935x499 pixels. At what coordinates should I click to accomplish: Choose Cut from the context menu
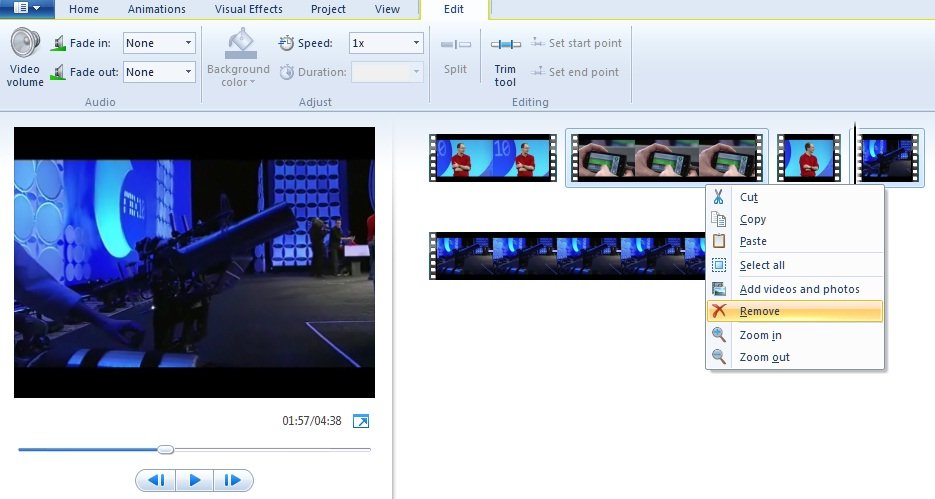(794, 197)
